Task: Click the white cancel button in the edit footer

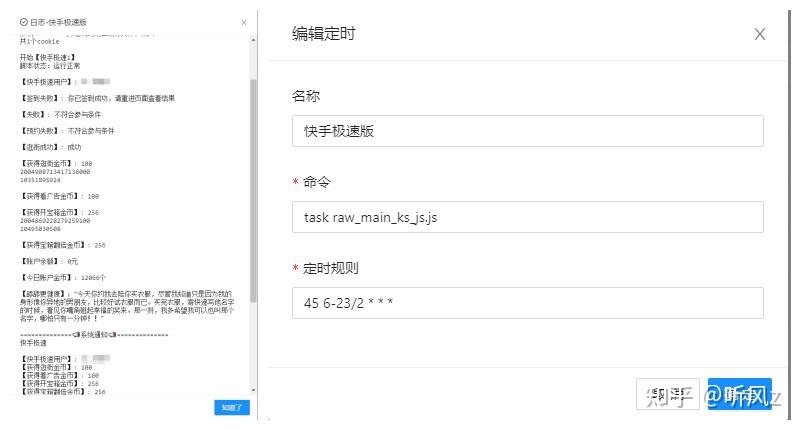Action: pos(667,394)
